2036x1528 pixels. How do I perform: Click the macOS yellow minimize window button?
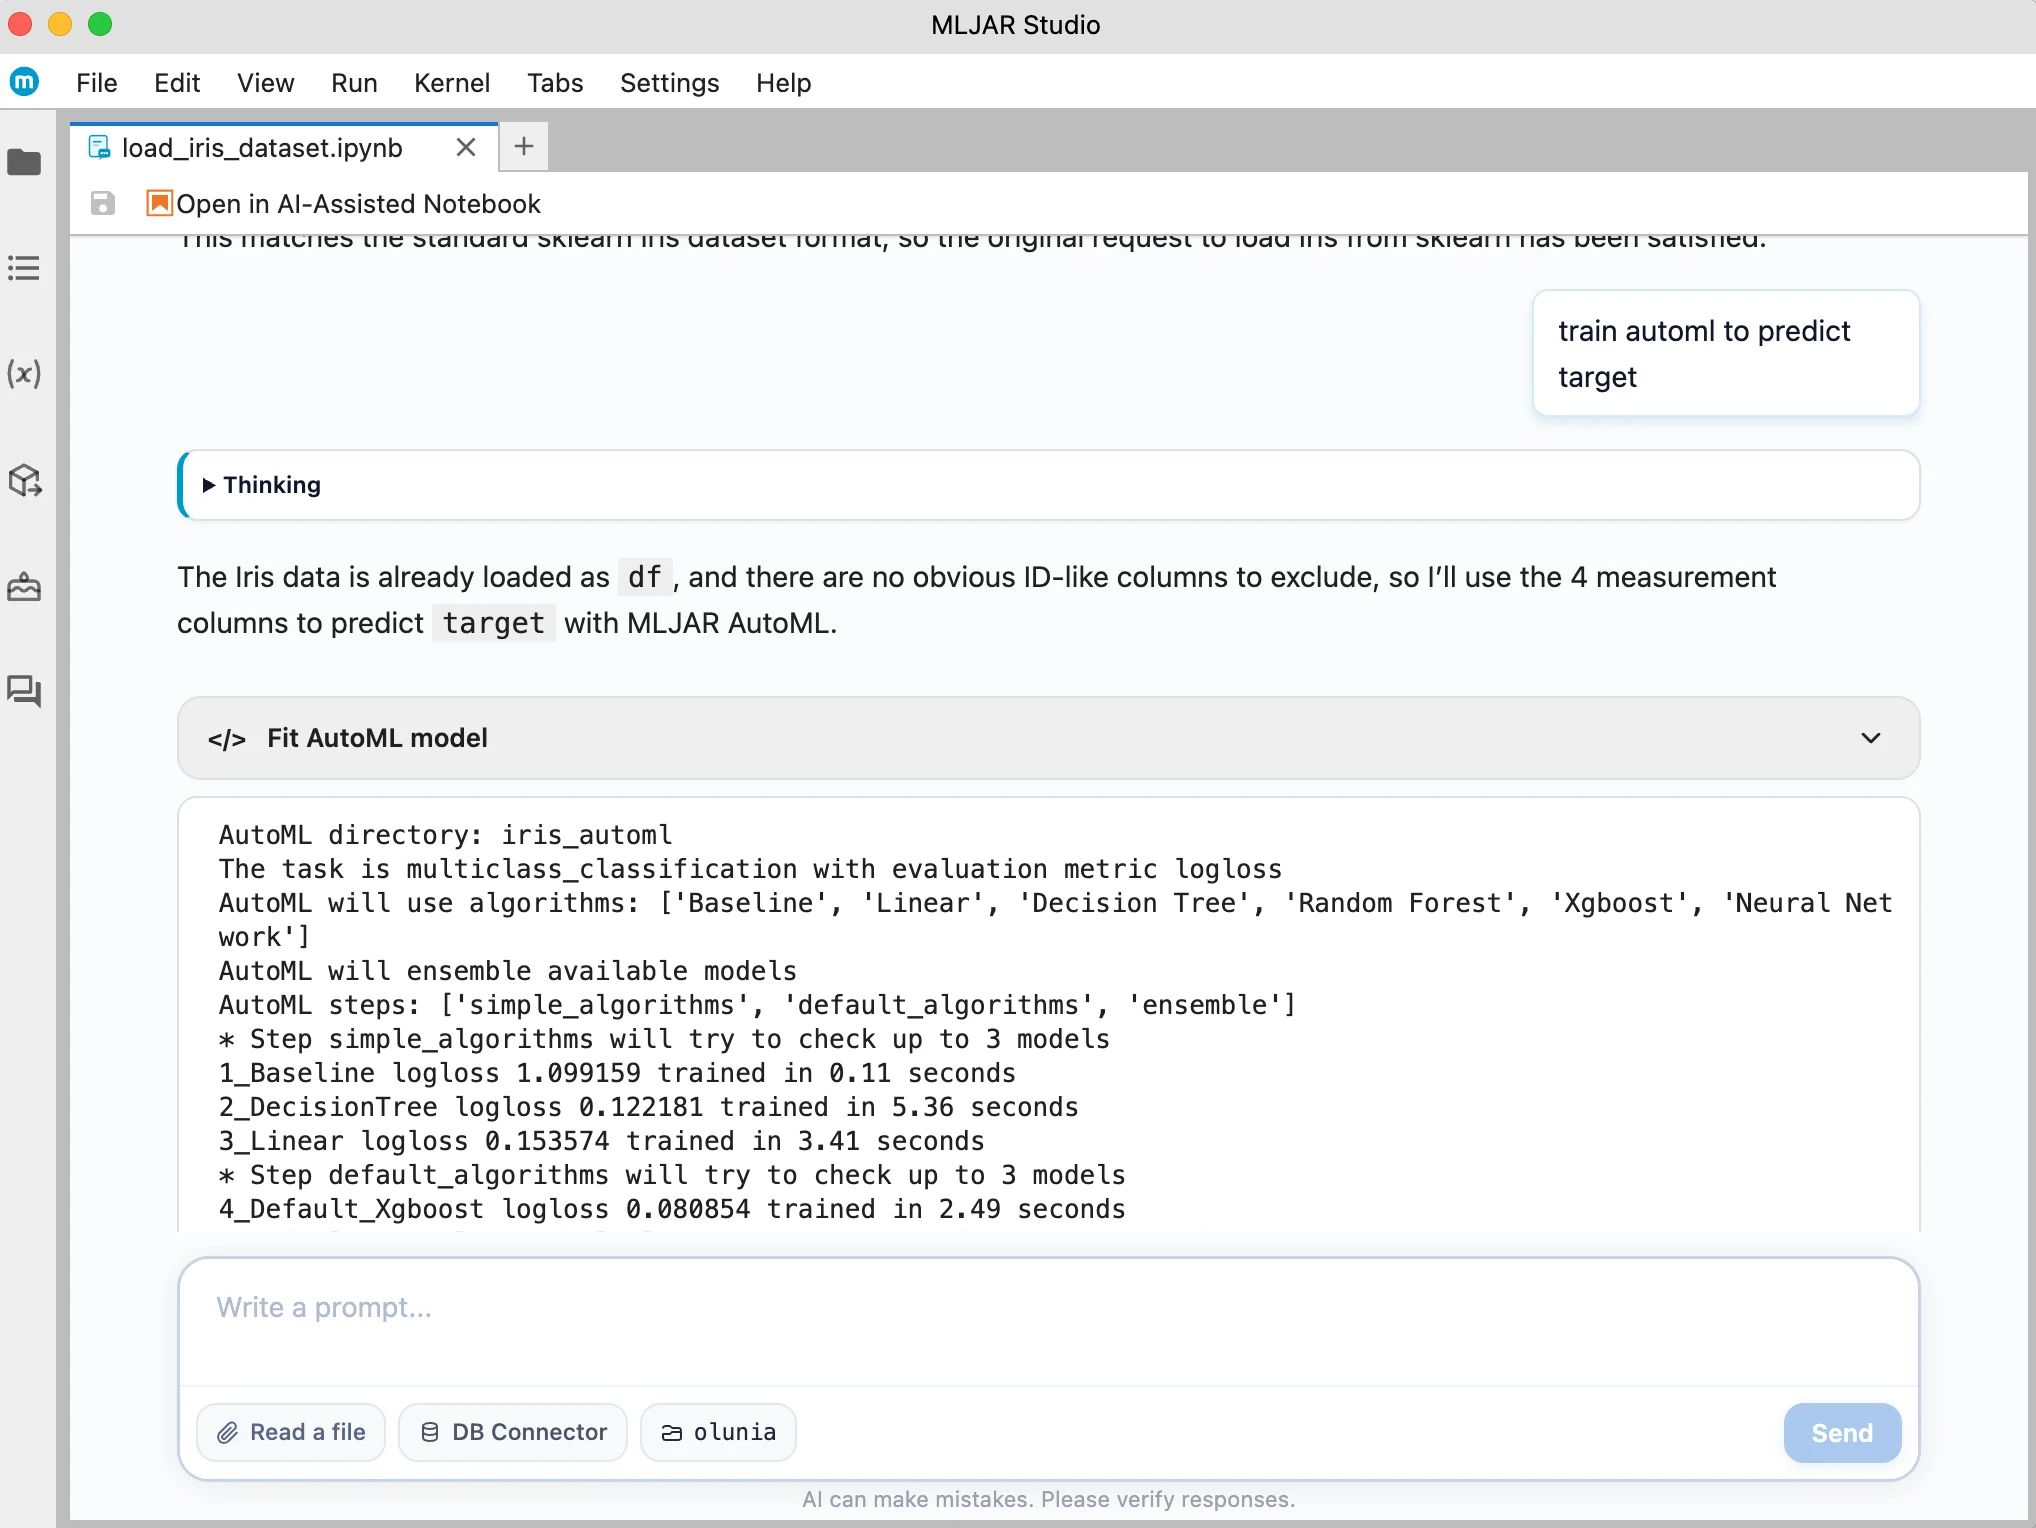pos(60,24)
